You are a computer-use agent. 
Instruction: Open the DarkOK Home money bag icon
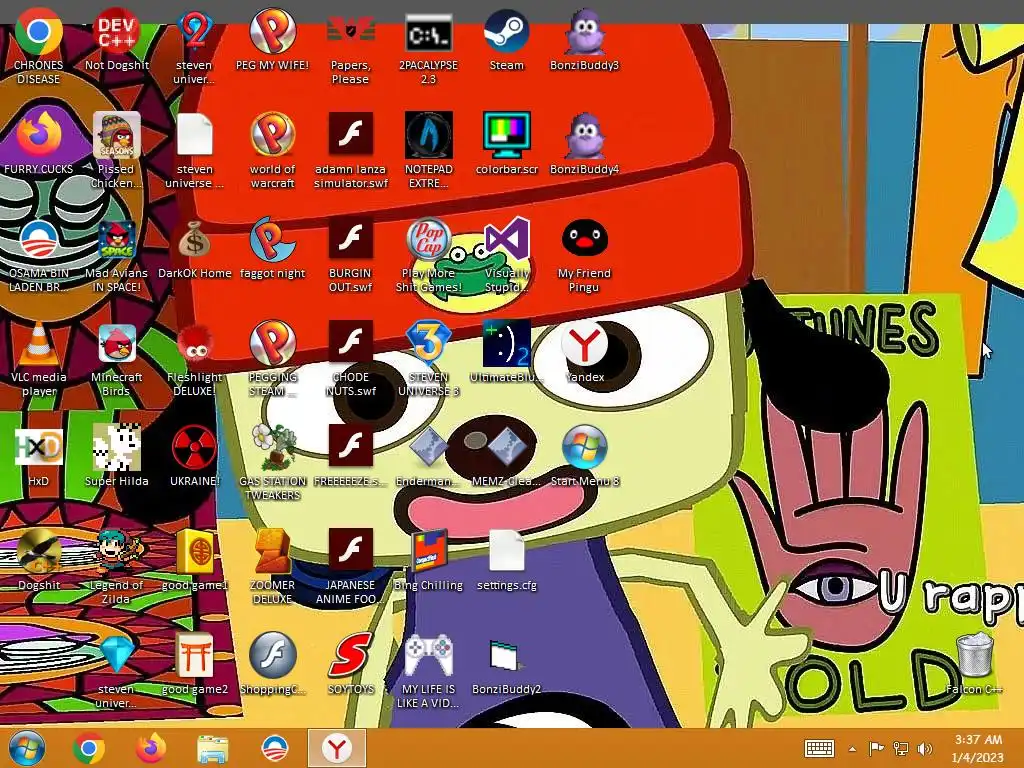pos(195,240)
